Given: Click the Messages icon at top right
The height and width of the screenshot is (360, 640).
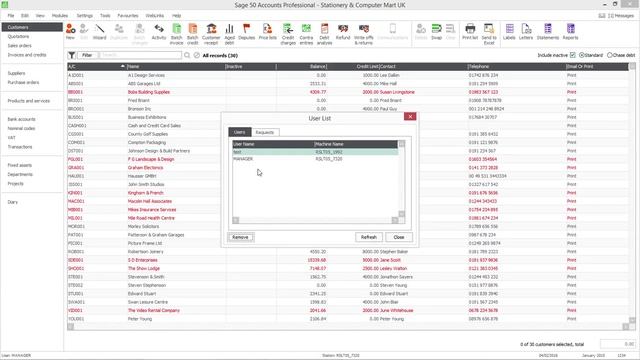Looking at the screenshot, I should coord(616,16).
